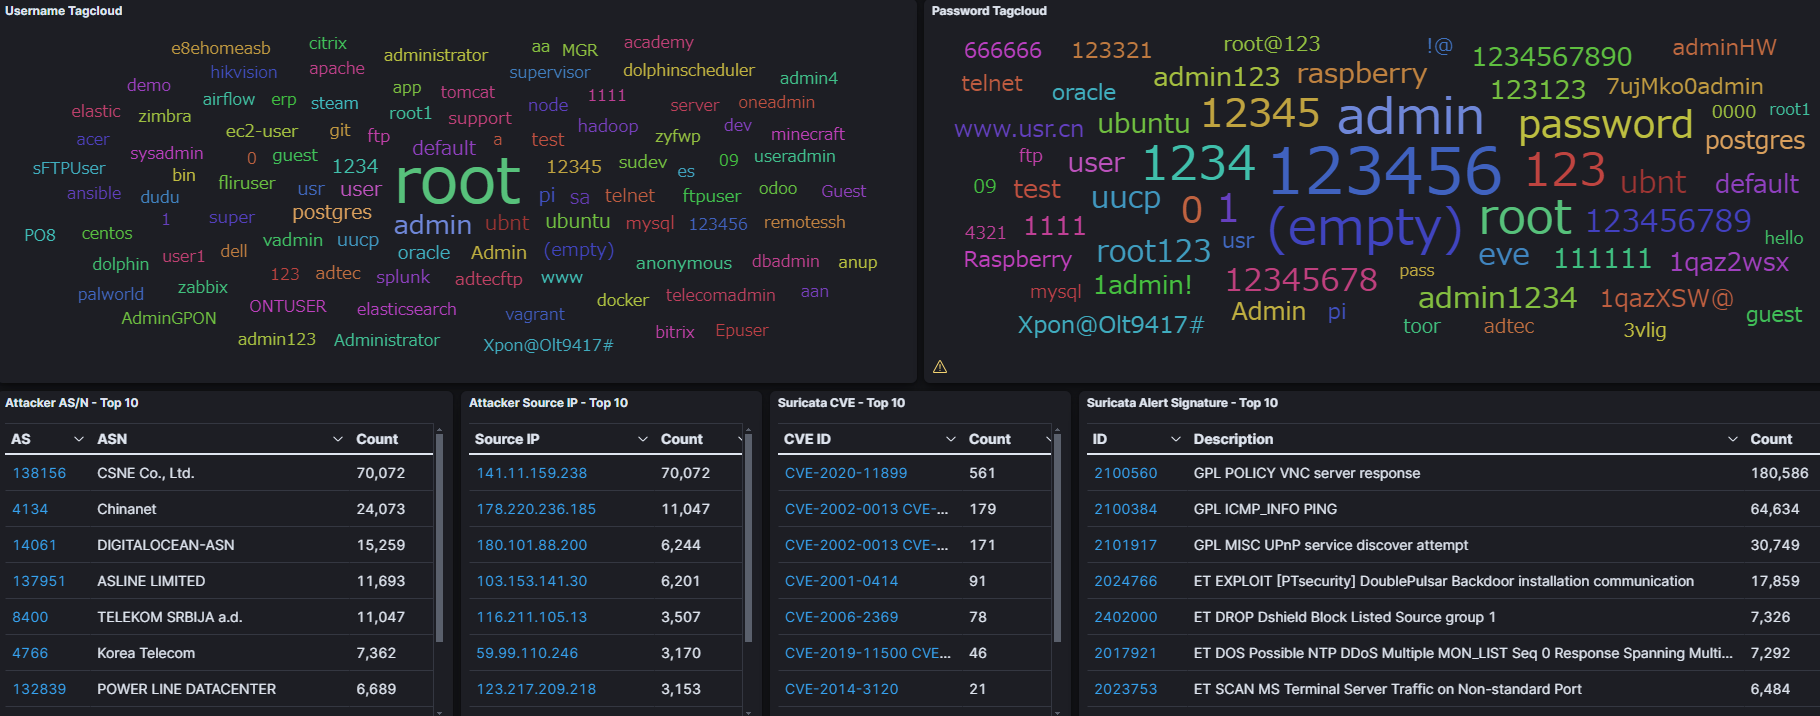Click 'elasticsearch' tag in Username Tagcloud
Viewport: 1820px width, 716px height.
tap(406, 309)
